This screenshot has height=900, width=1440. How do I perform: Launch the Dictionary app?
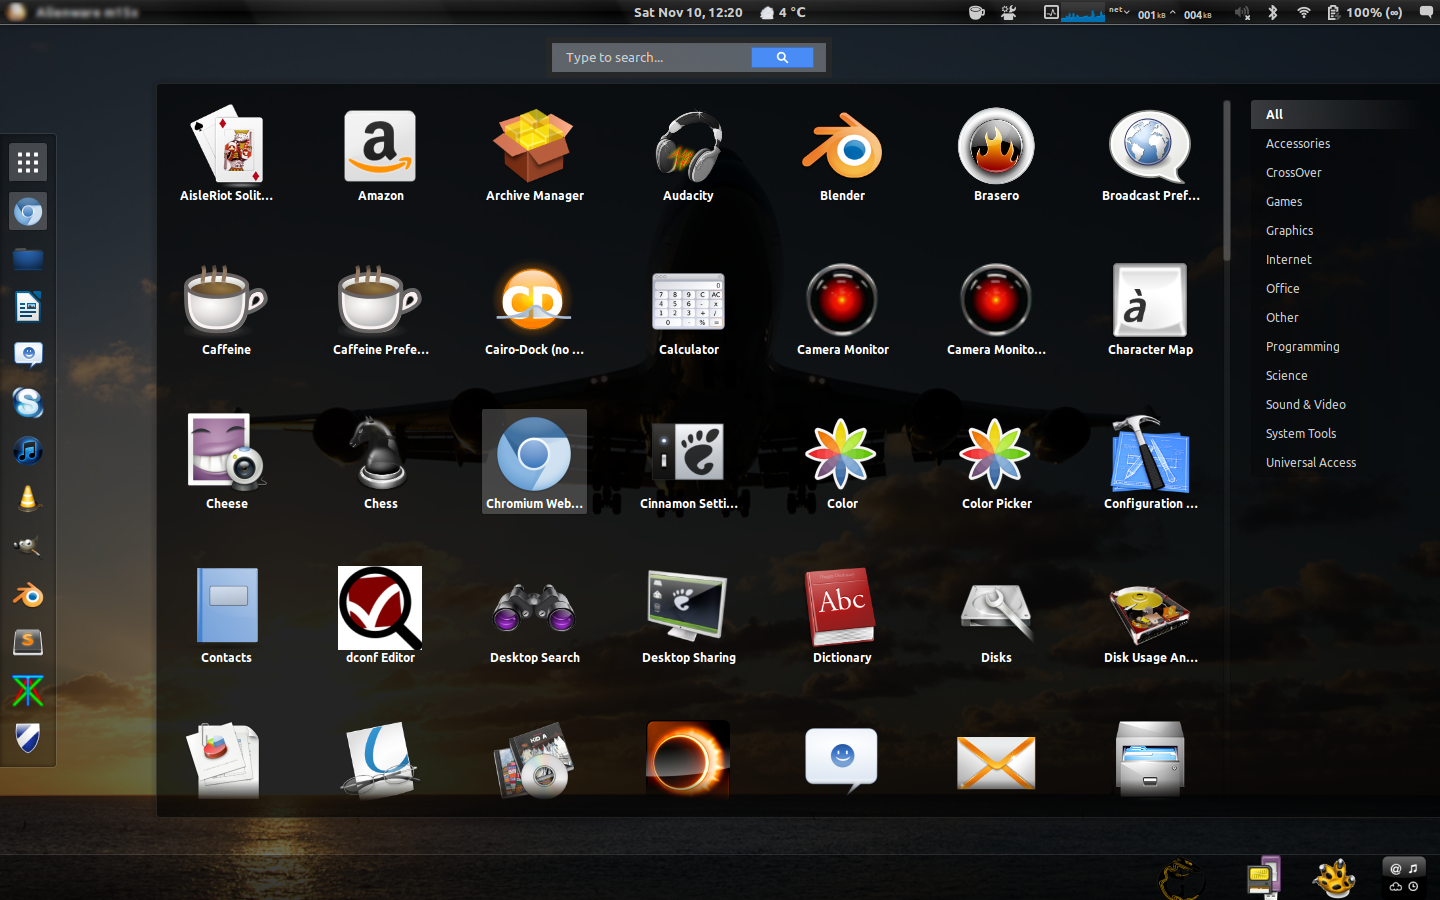(x=843, y=617)
